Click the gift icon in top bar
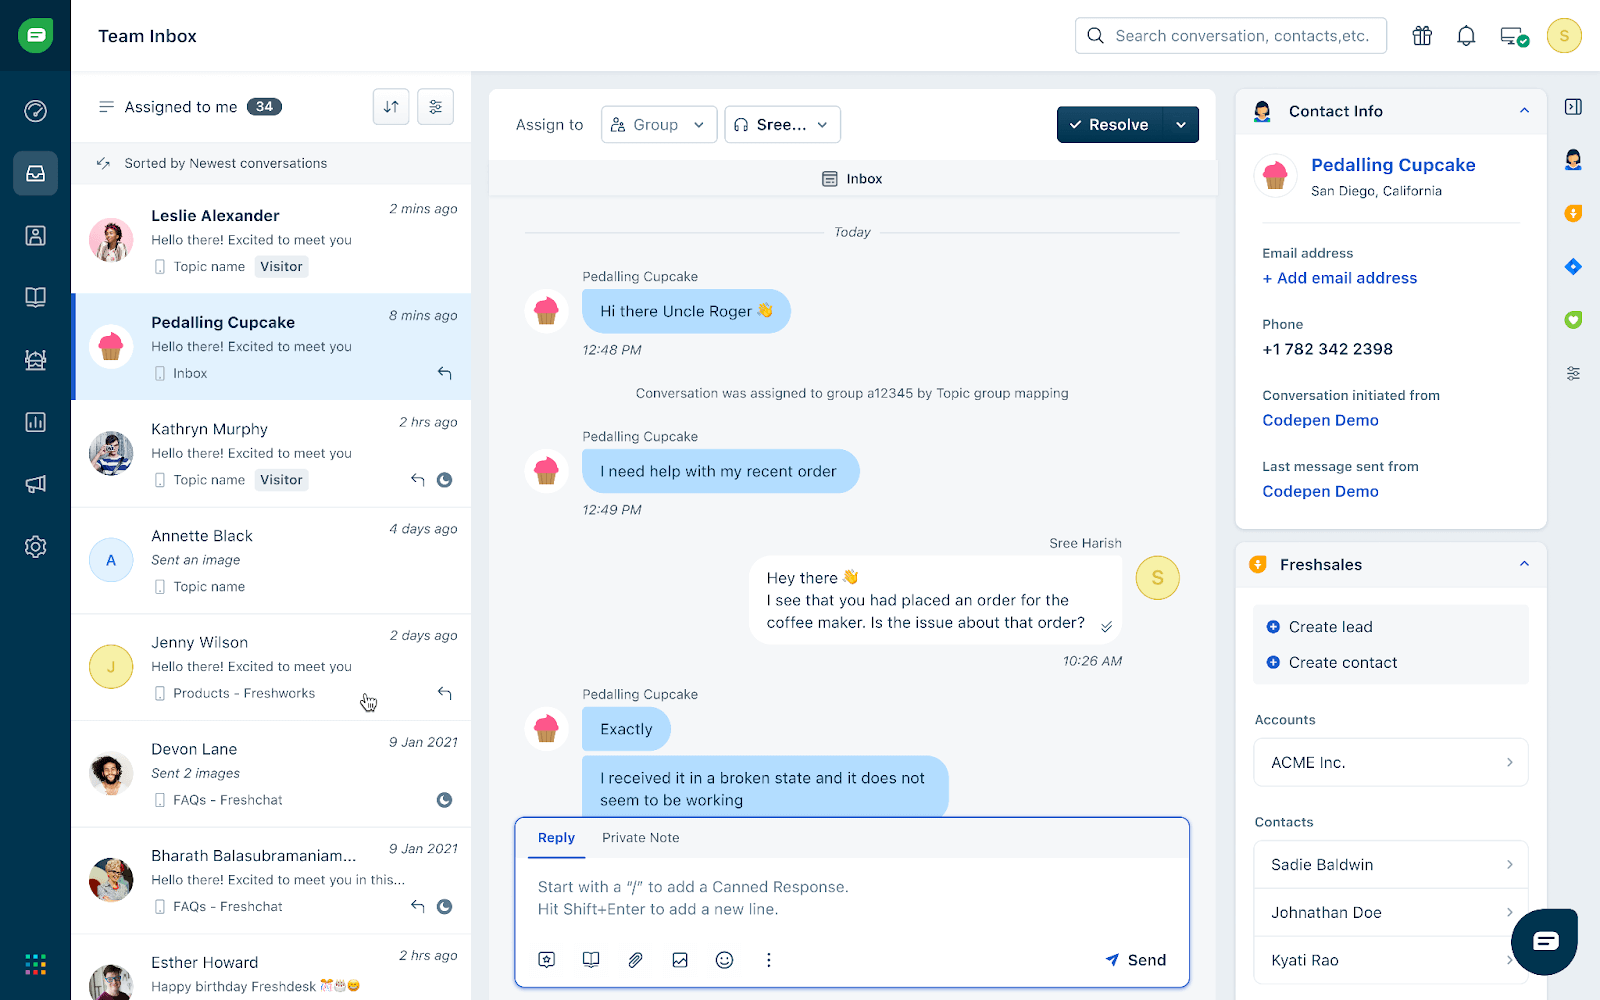 point(1422,36)
